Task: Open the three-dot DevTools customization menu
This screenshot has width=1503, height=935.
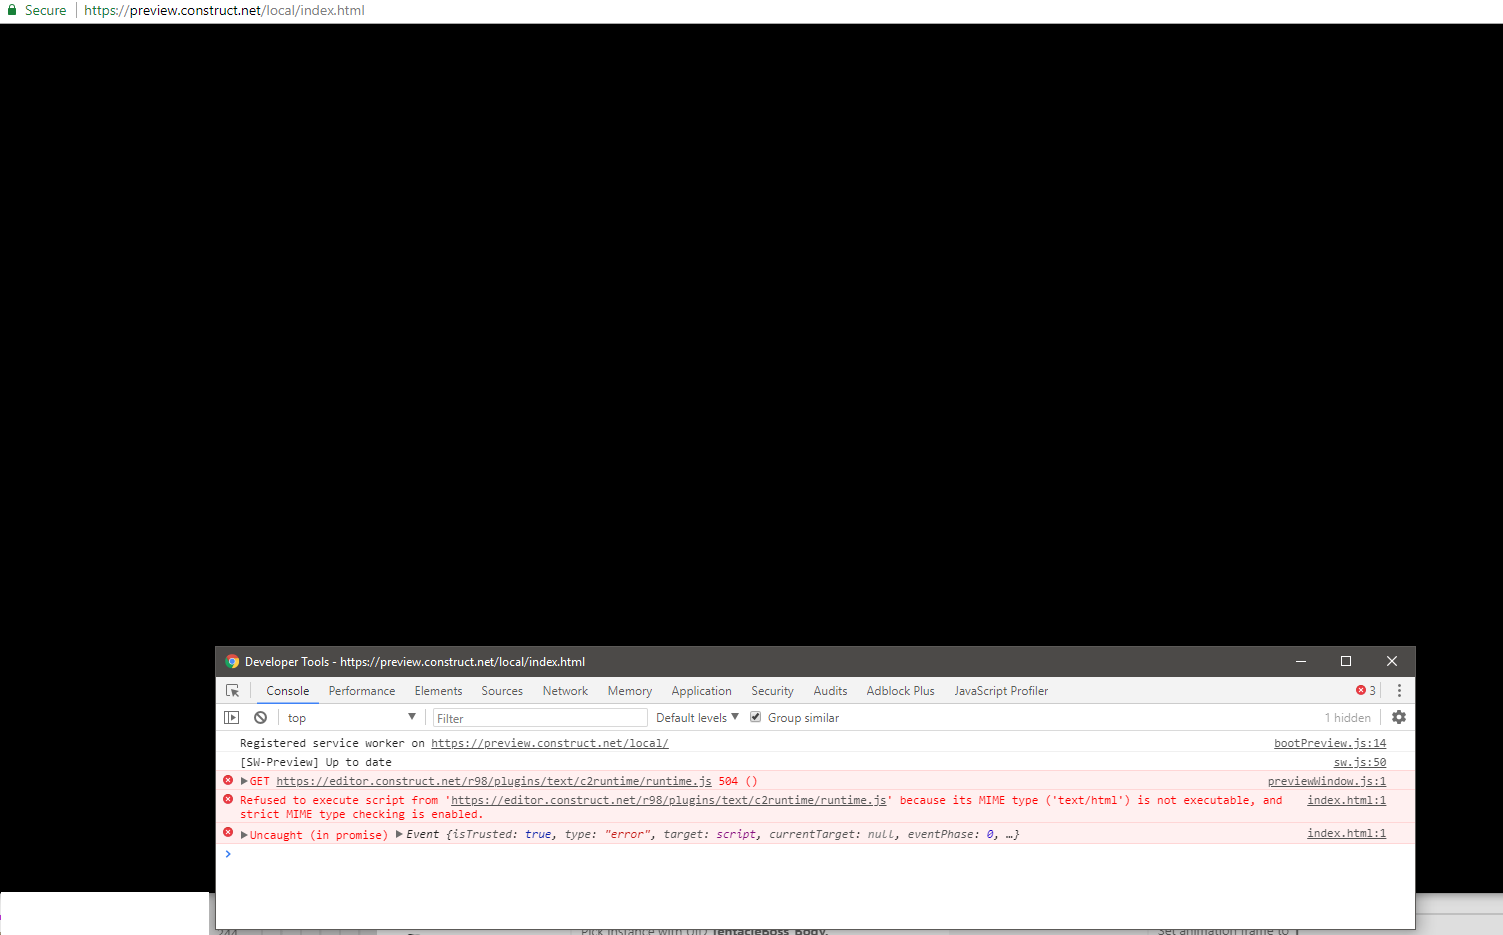Action: click(x=1399, y=690)
